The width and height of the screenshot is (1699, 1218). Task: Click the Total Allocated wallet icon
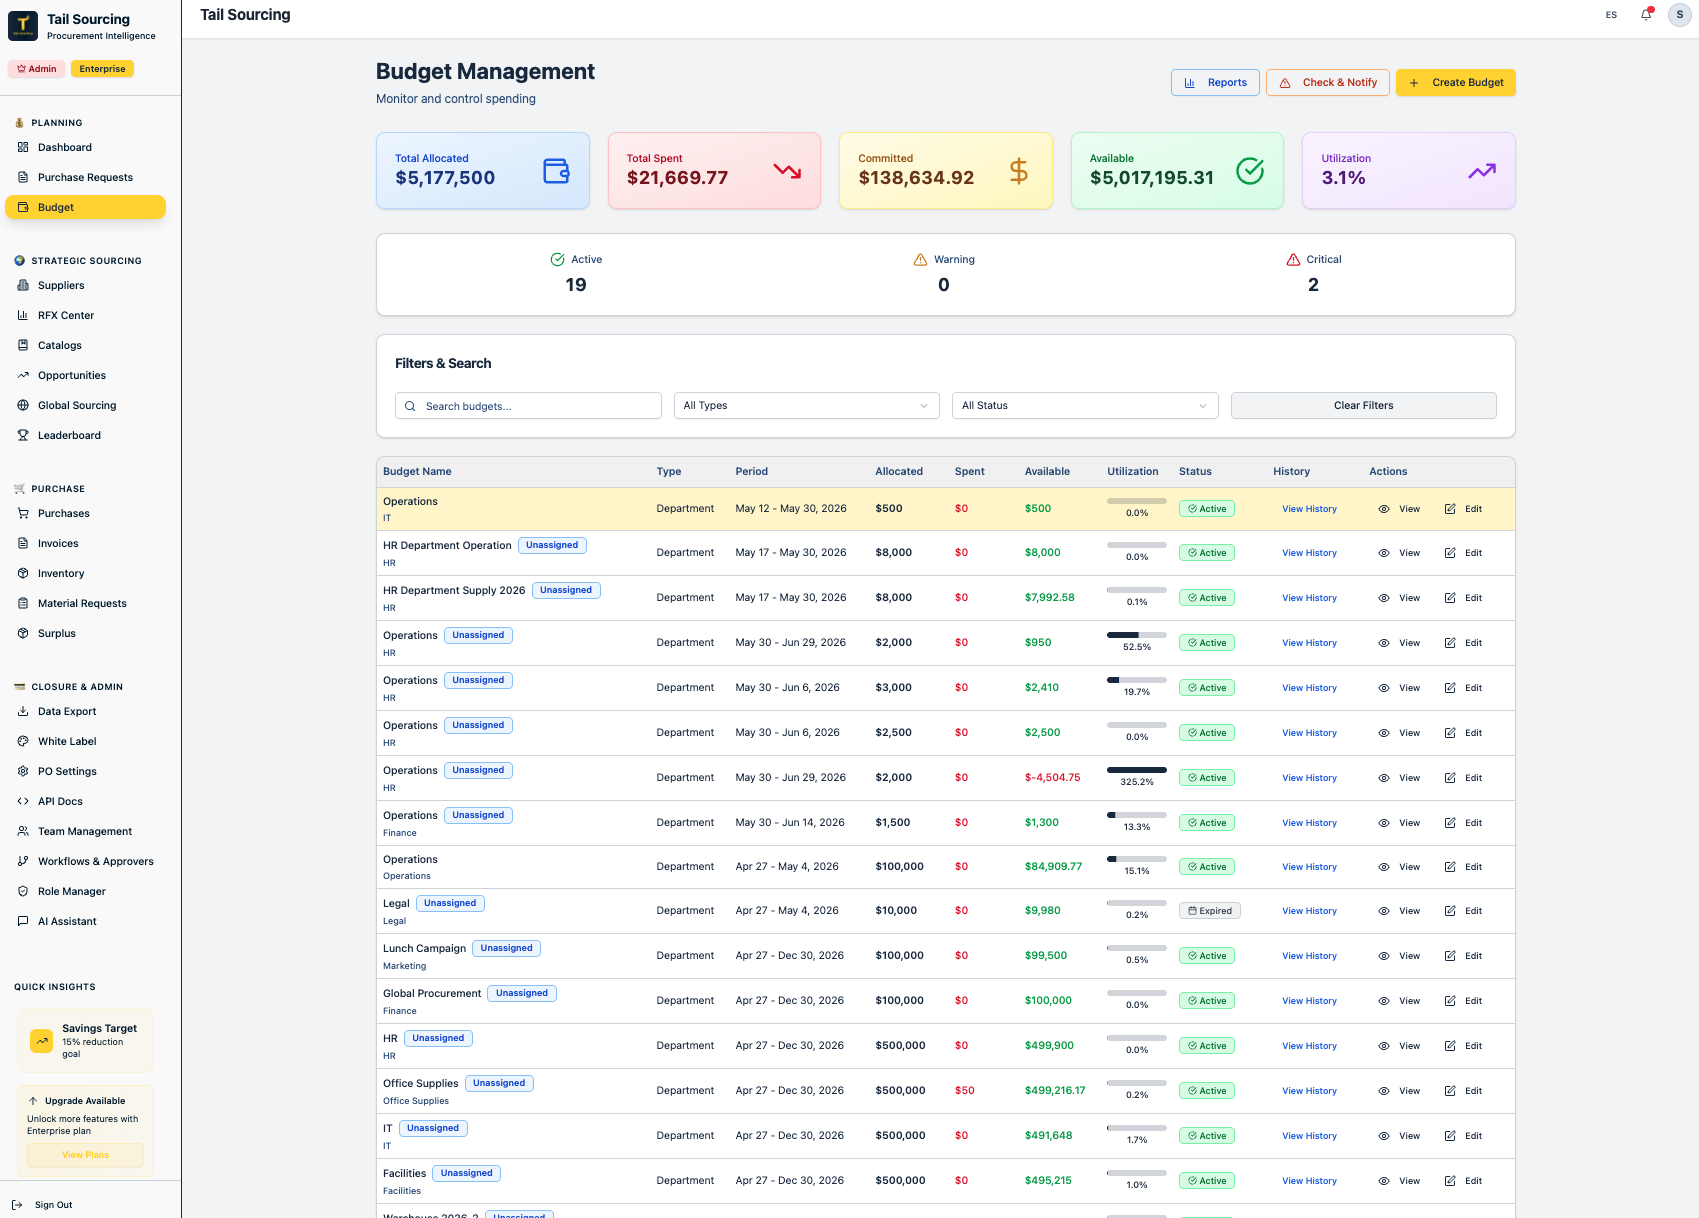point(556,171)
